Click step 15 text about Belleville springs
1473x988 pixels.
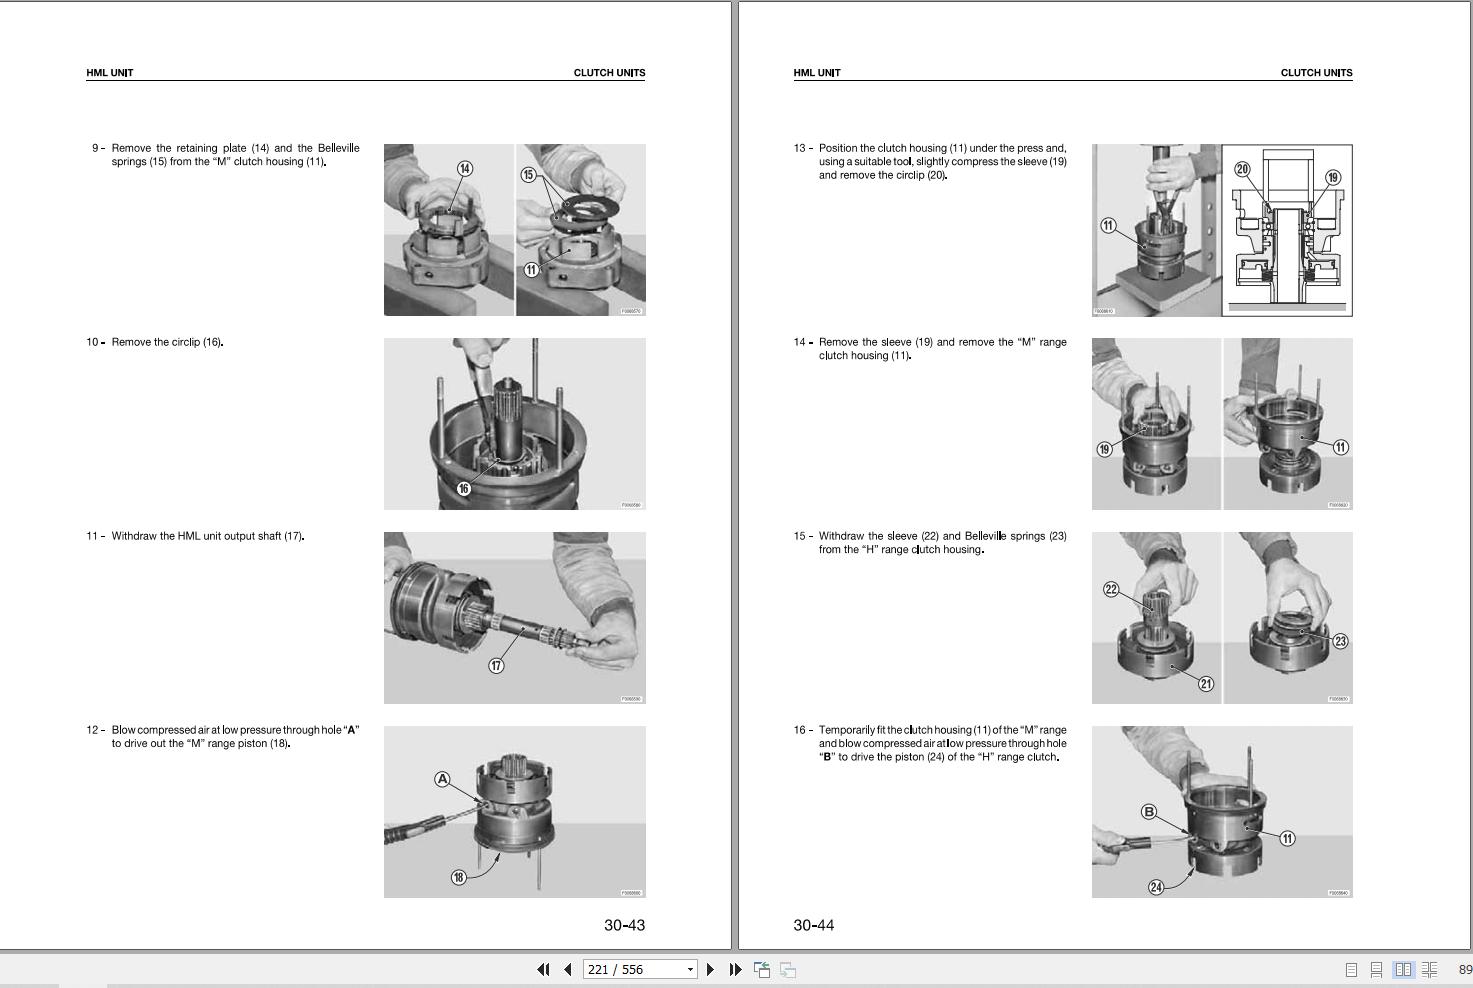tap(942, 543)
